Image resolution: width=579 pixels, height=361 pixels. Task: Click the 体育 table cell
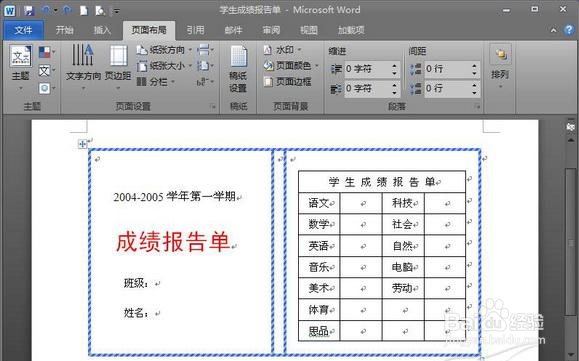(x=319, y=310)
